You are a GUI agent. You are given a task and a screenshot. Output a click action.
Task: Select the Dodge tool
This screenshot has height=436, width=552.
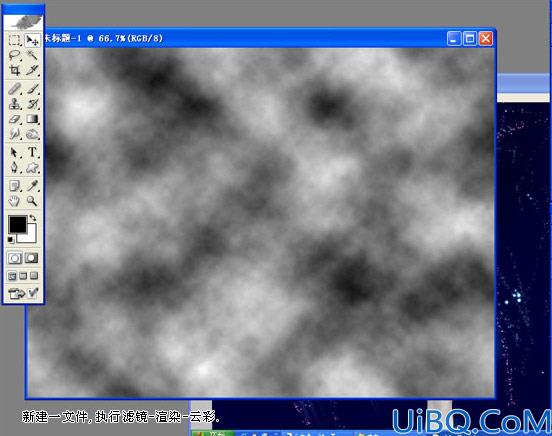[x=32, y=134]
